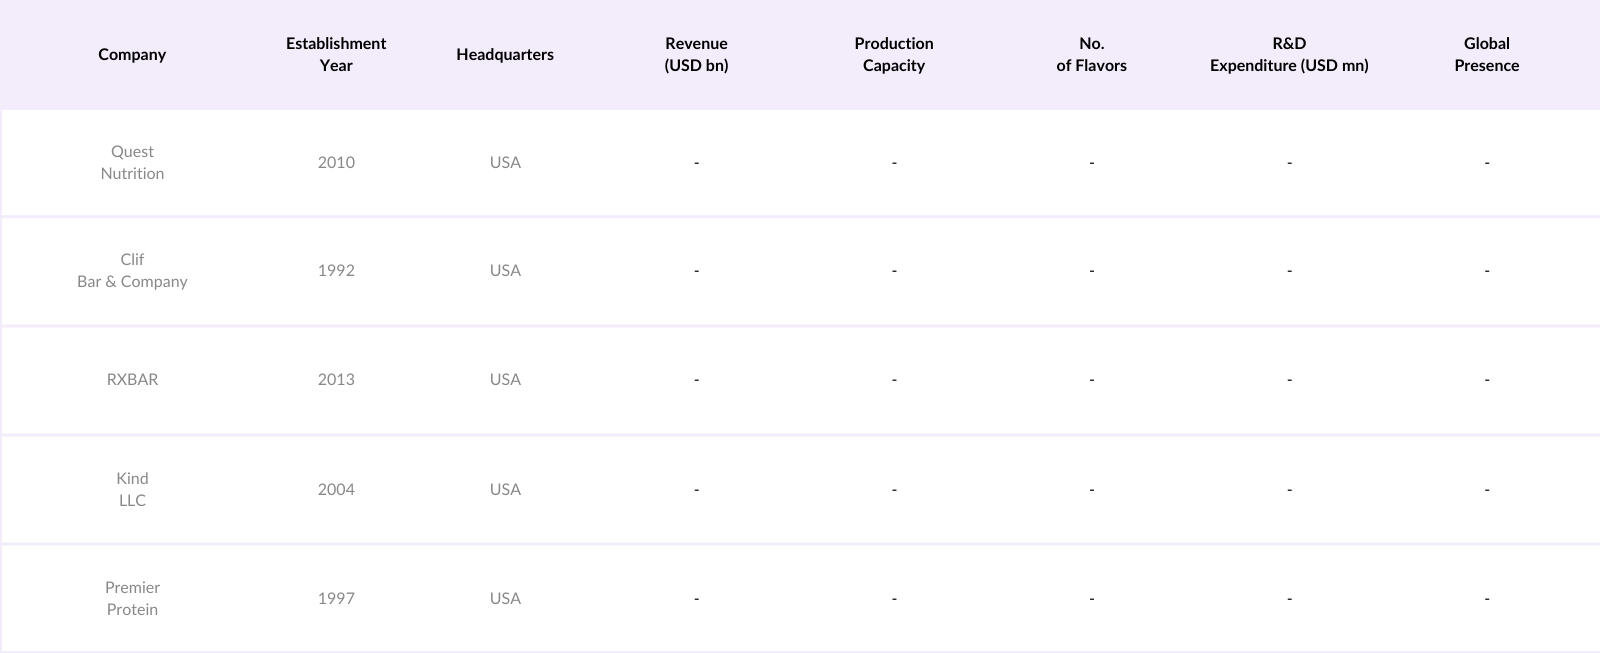Viewport: 1600px width, 653px height.
Task: Click the 2004 establishment year cell
Action: click(336, 489)
